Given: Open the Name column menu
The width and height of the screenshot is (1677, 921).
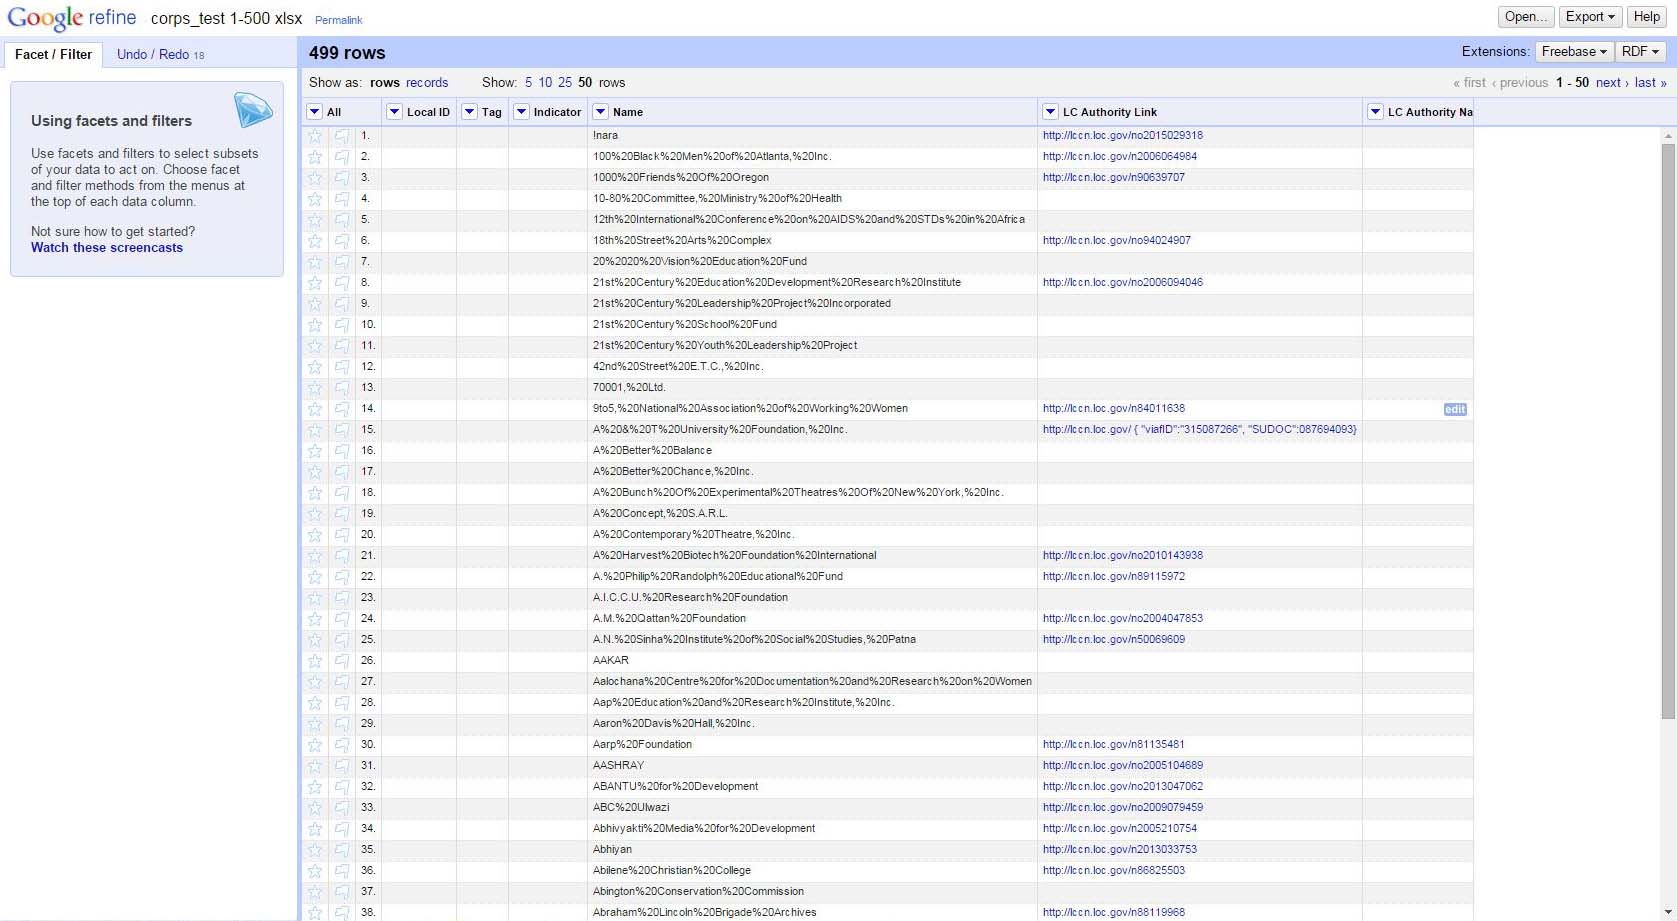Looking at the screenshot, I should coord(600,112).
